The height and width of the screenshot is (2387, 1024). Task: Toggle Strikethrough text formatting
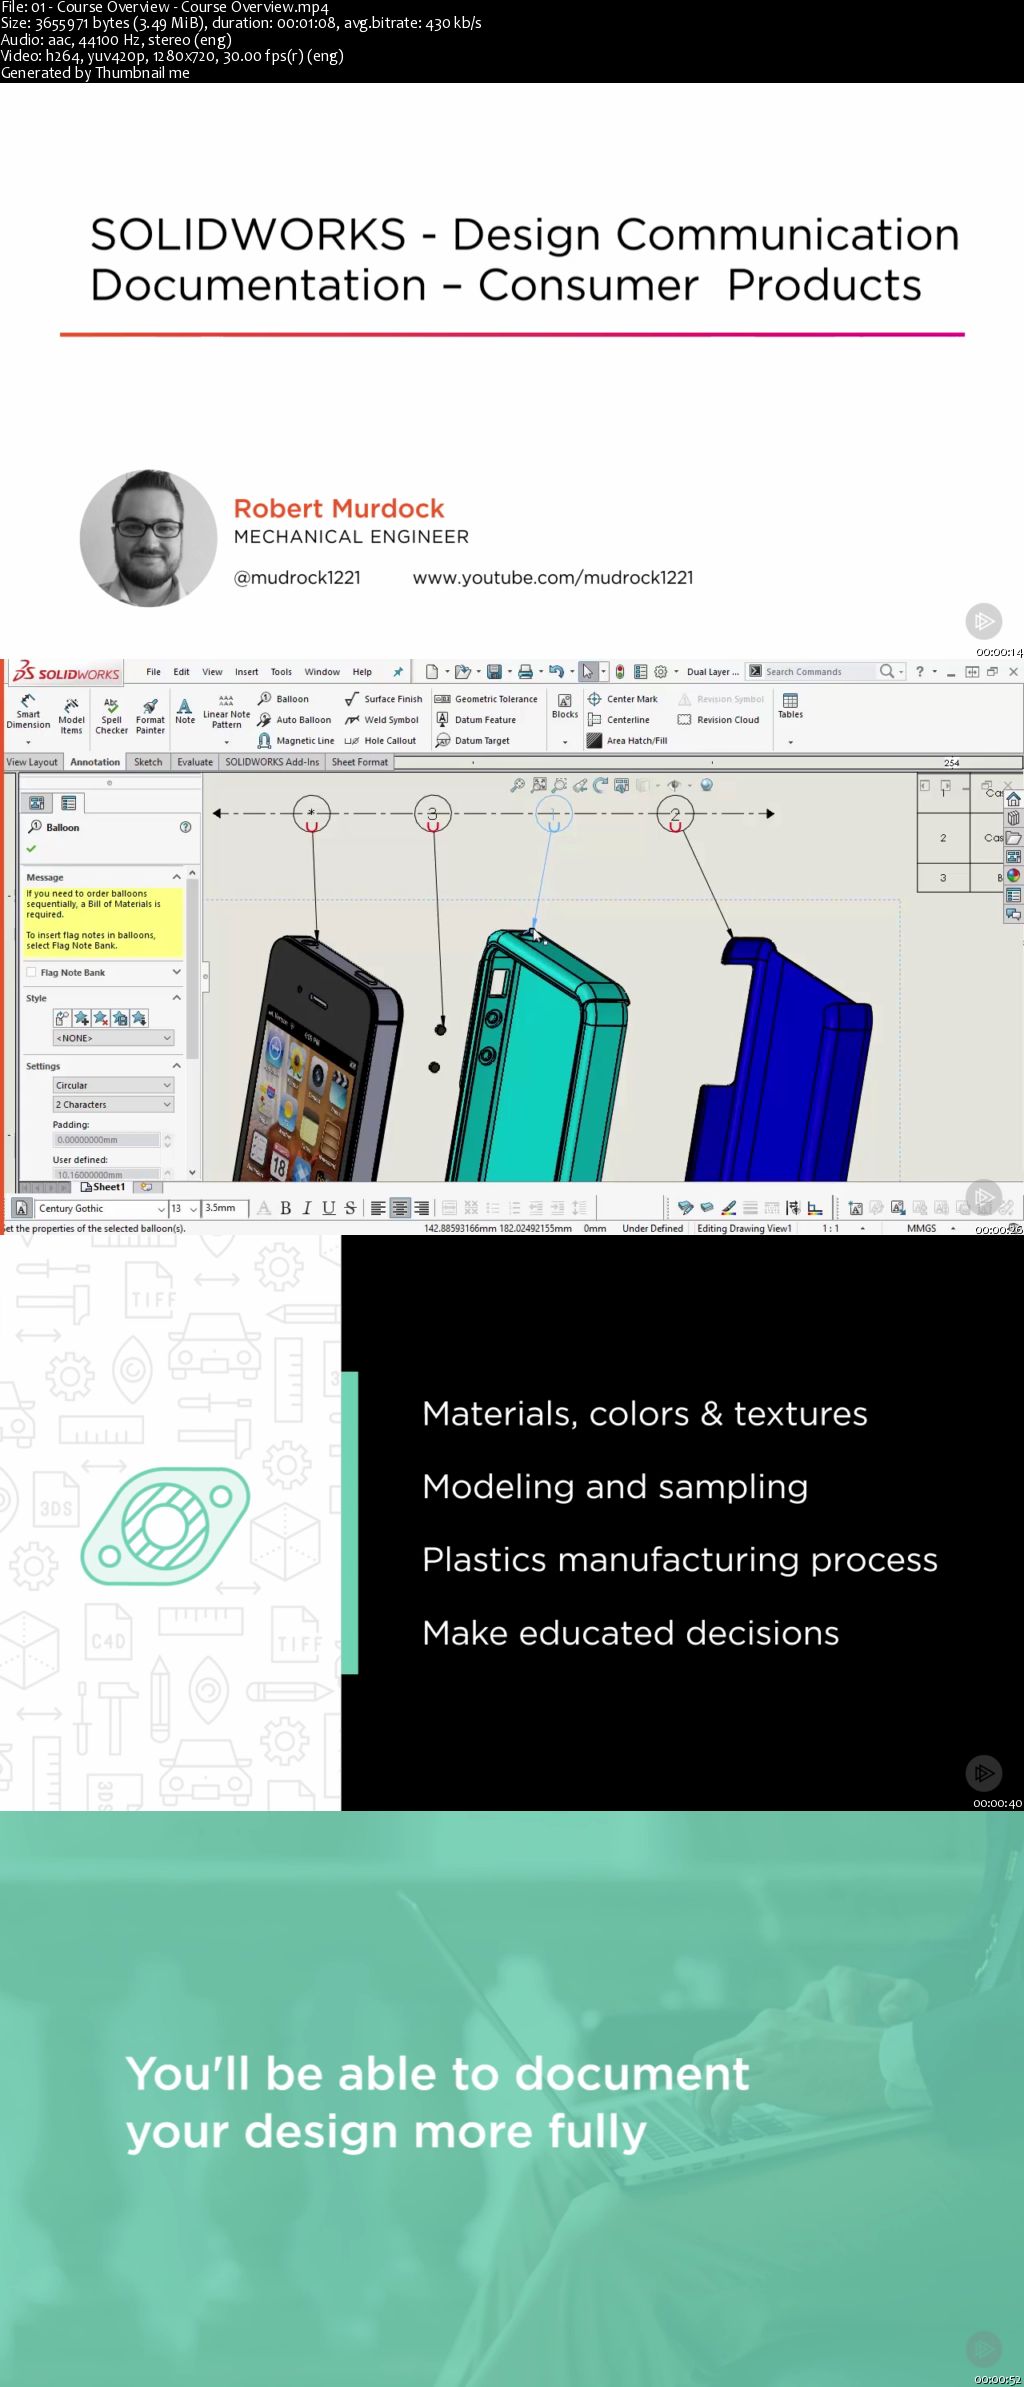(350, 1208)
